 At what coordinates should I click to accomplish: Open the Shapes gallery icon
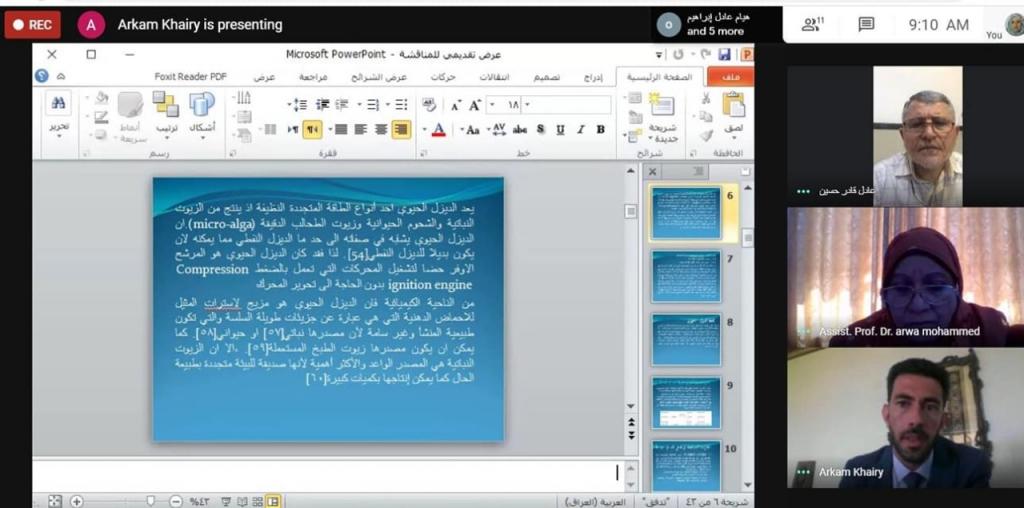[x=202, y=106]
